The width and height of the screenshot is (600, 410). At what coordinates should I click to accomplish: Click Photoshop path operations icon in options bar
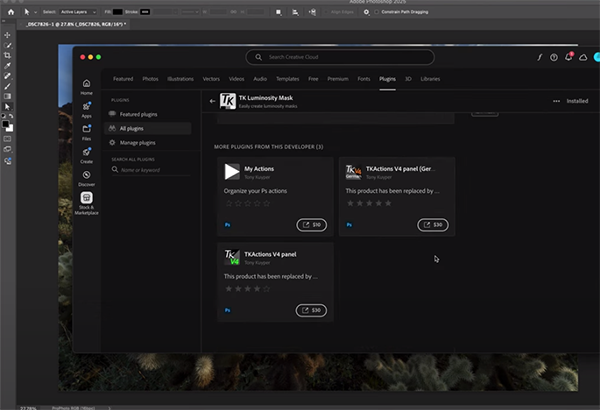point(279,12)
